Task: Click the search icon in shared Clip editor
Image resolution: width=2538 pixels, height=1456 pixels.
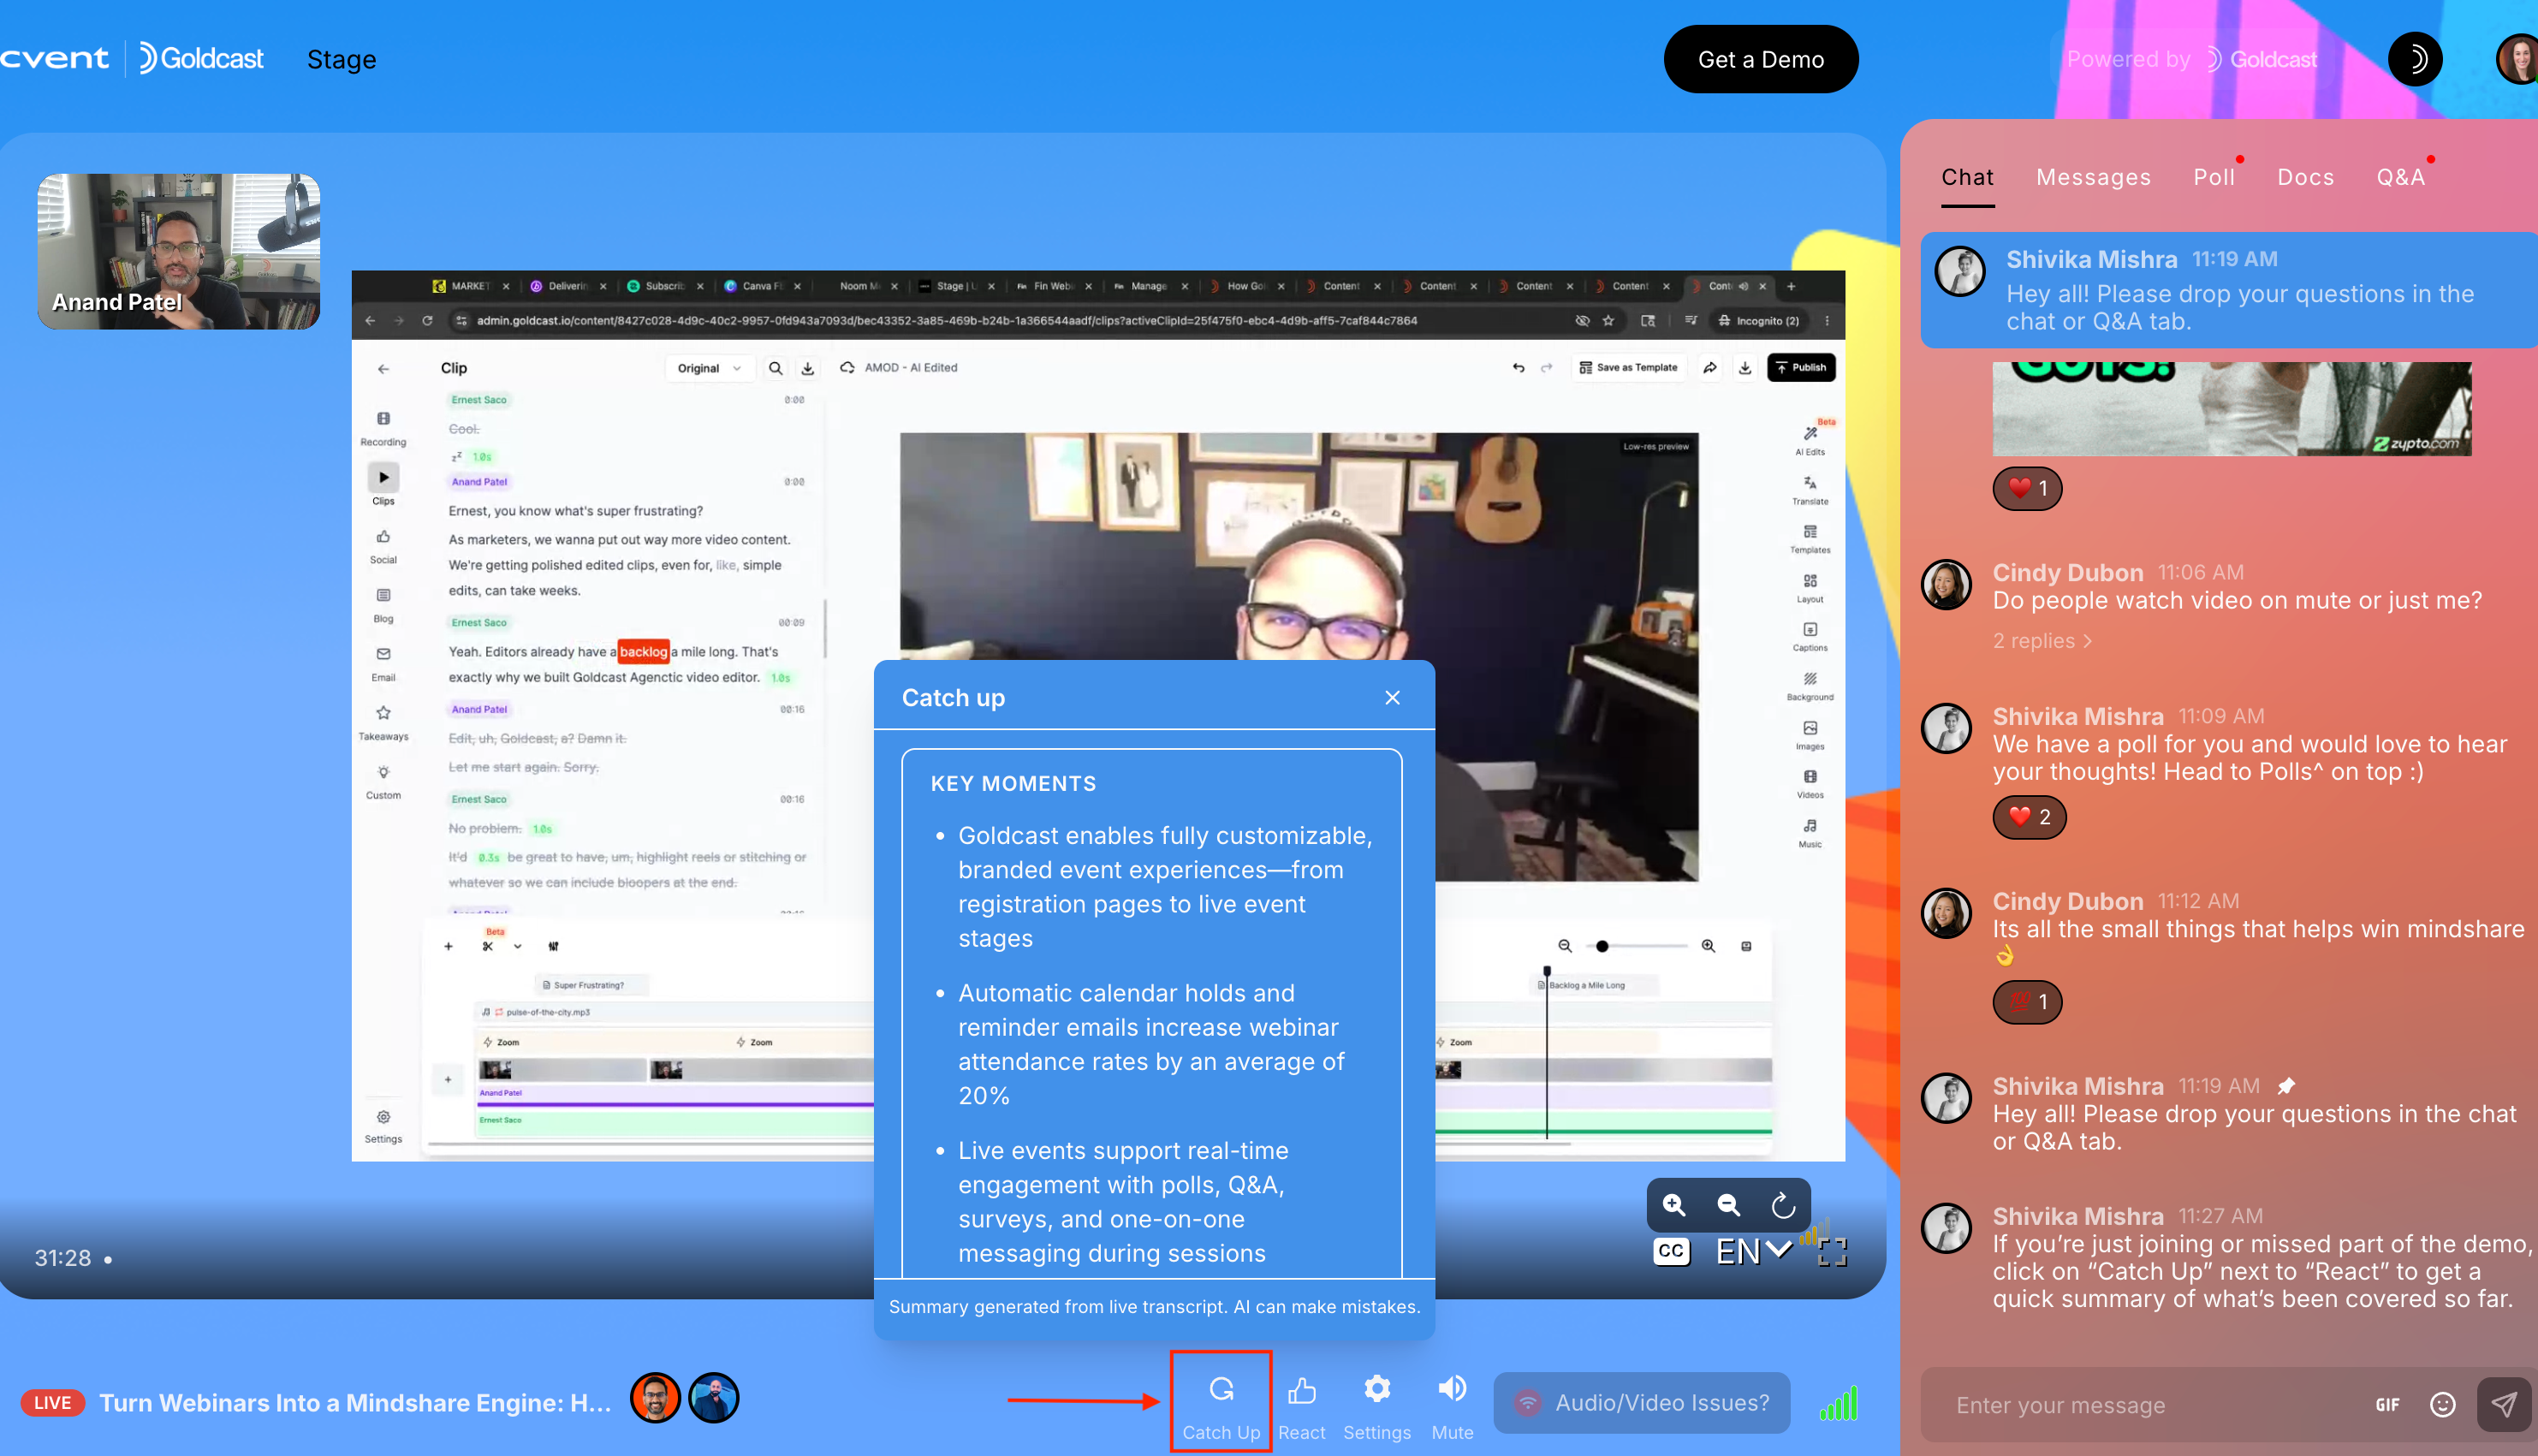Action: click(775, 368)
